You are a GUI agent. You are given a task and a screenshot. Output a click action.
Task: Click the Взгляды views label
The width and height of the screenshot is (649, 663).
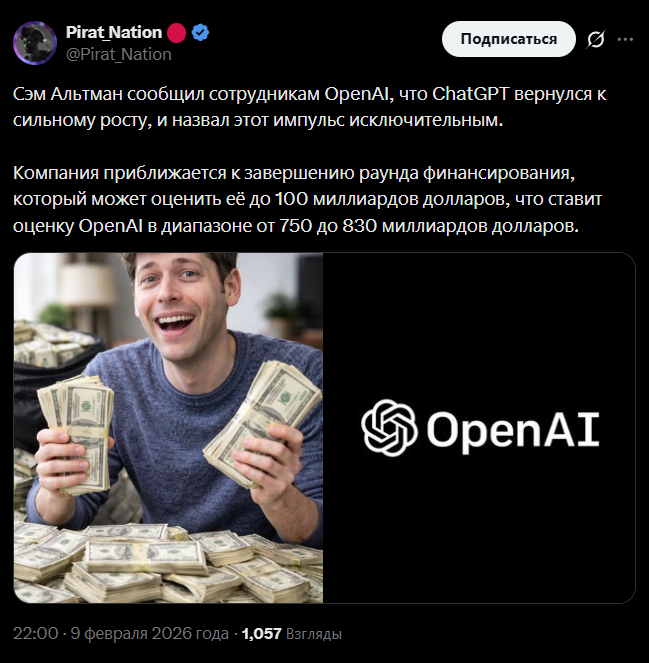pyautogui.click(x=314, y=634)
